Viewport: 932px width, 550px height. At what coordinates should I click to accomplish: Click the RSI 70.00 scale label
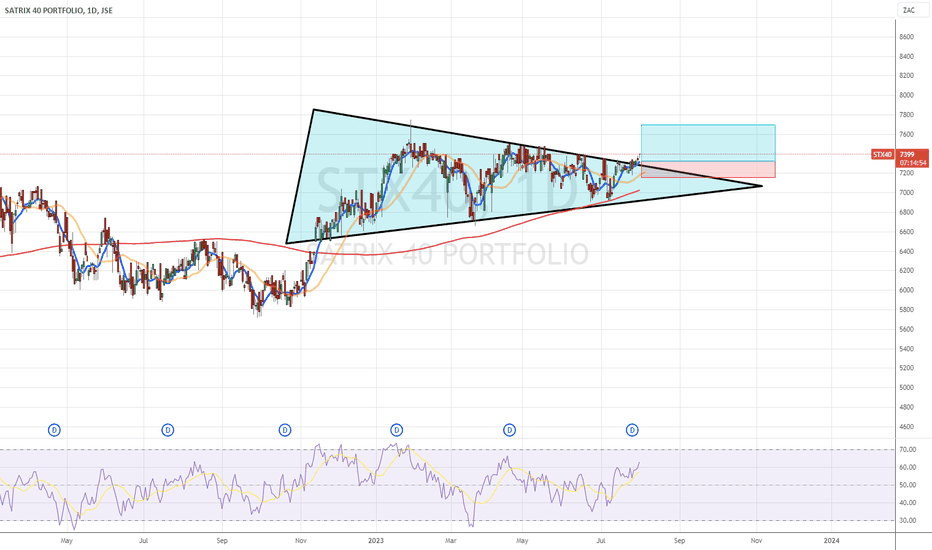(908, 450)
